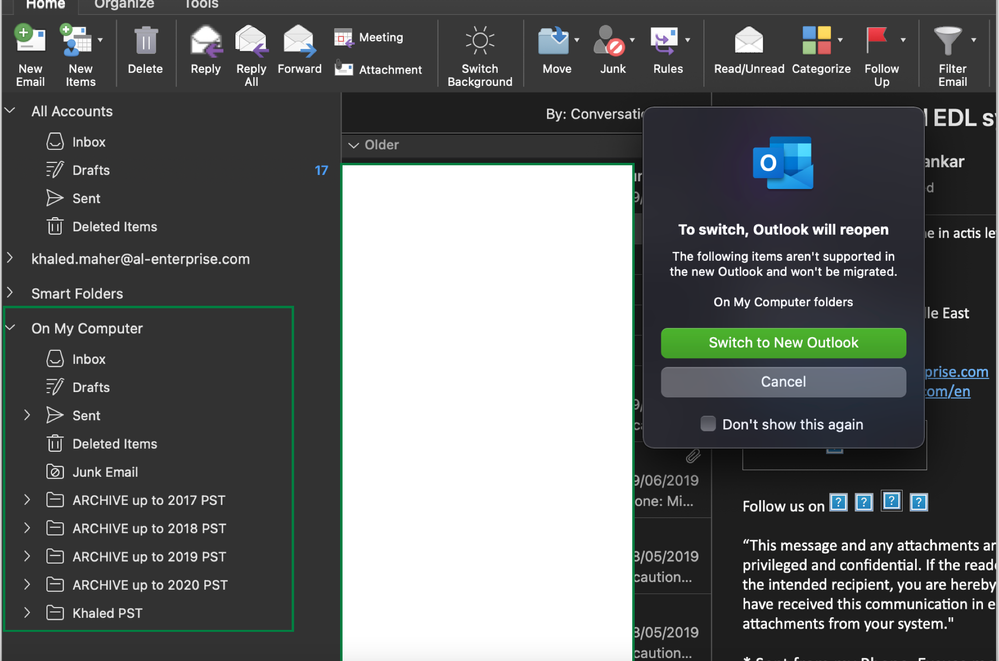This screenshot has height=661, width=999.
Task: Open the Rules dropdown arrow
Action: (x=687, y=40)
